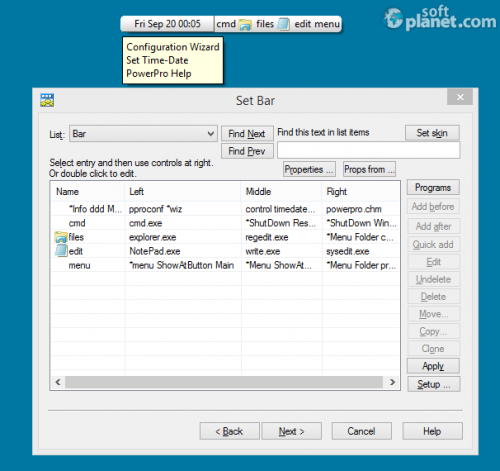Viewport: 500px width, 471px height.
Task: Click the Edit button on right panel
Action: click(433, 262)
